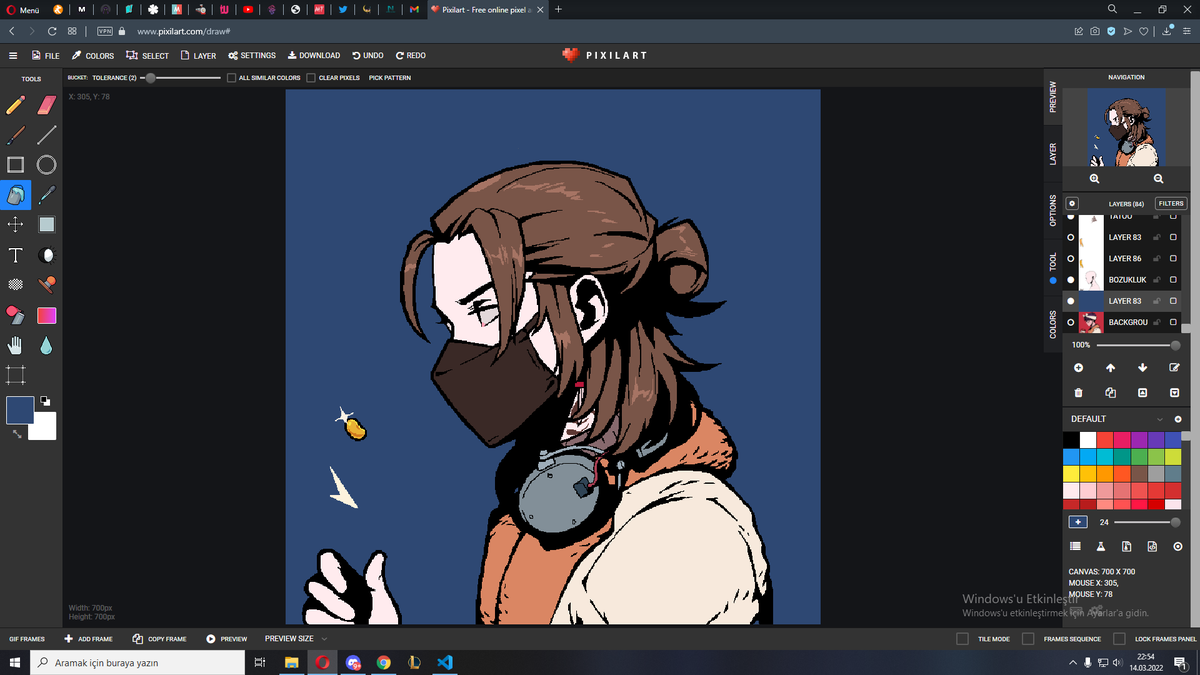This screenshot has height=675, width=1200.
Task: Swap primary and secondary colors arrow
Action: tap(17, 434)
